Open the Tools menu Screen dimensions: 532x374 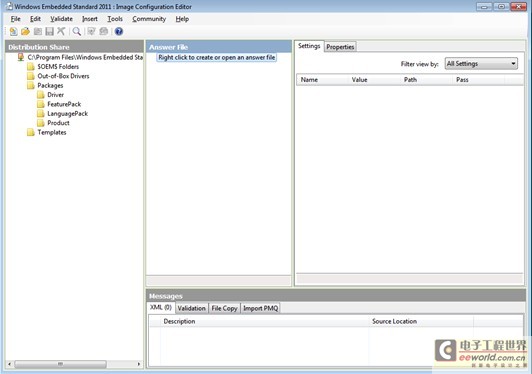point(115,19)
